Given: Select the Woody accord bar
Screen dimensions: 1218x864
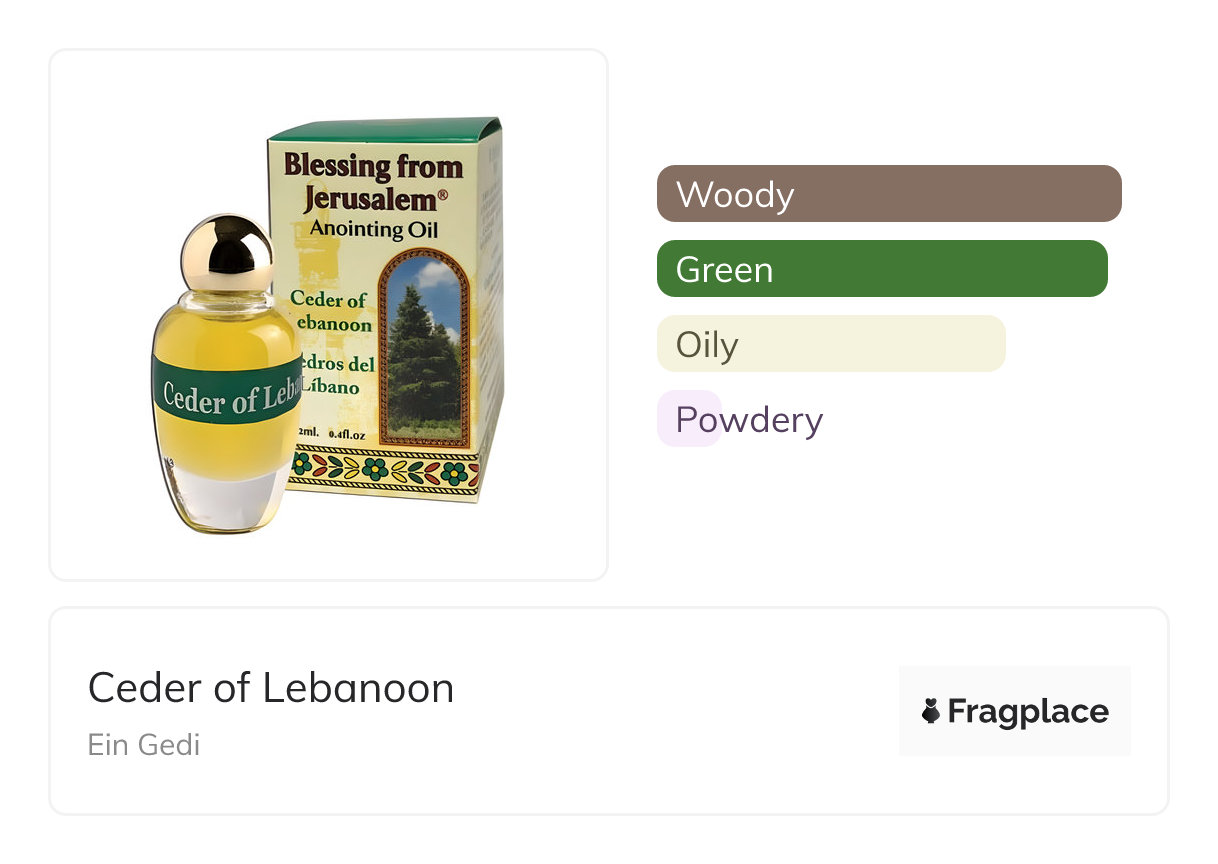Looking at the screenshot, I should (x=889, y=193).
